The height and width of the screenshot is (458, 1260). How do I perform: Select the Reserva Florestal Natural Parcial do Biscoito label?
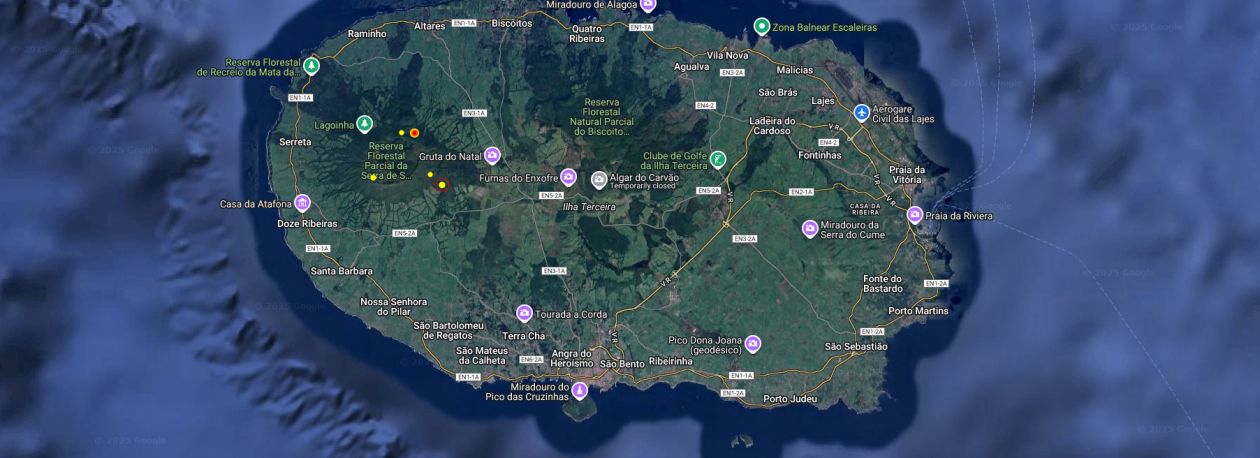tap(602, 117)
